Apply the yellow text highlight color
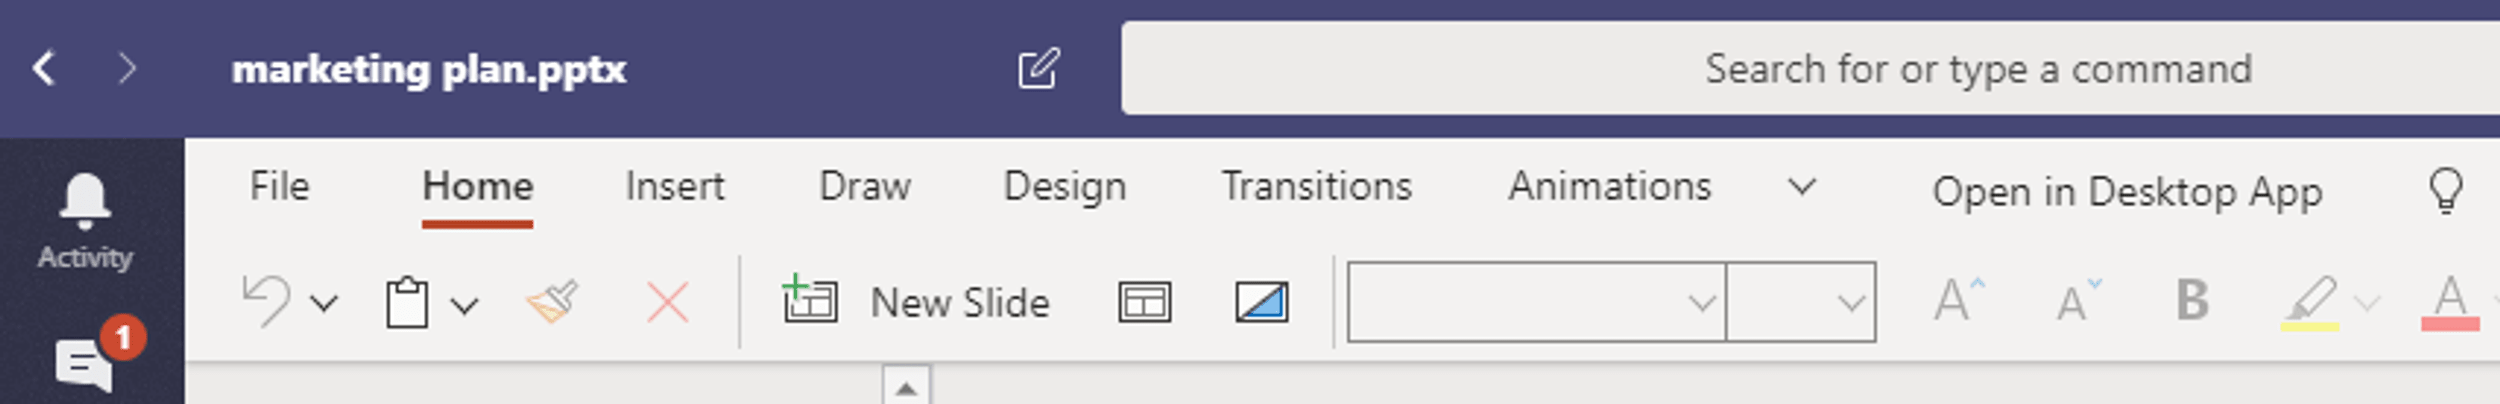 click(x=2310, y=302)
